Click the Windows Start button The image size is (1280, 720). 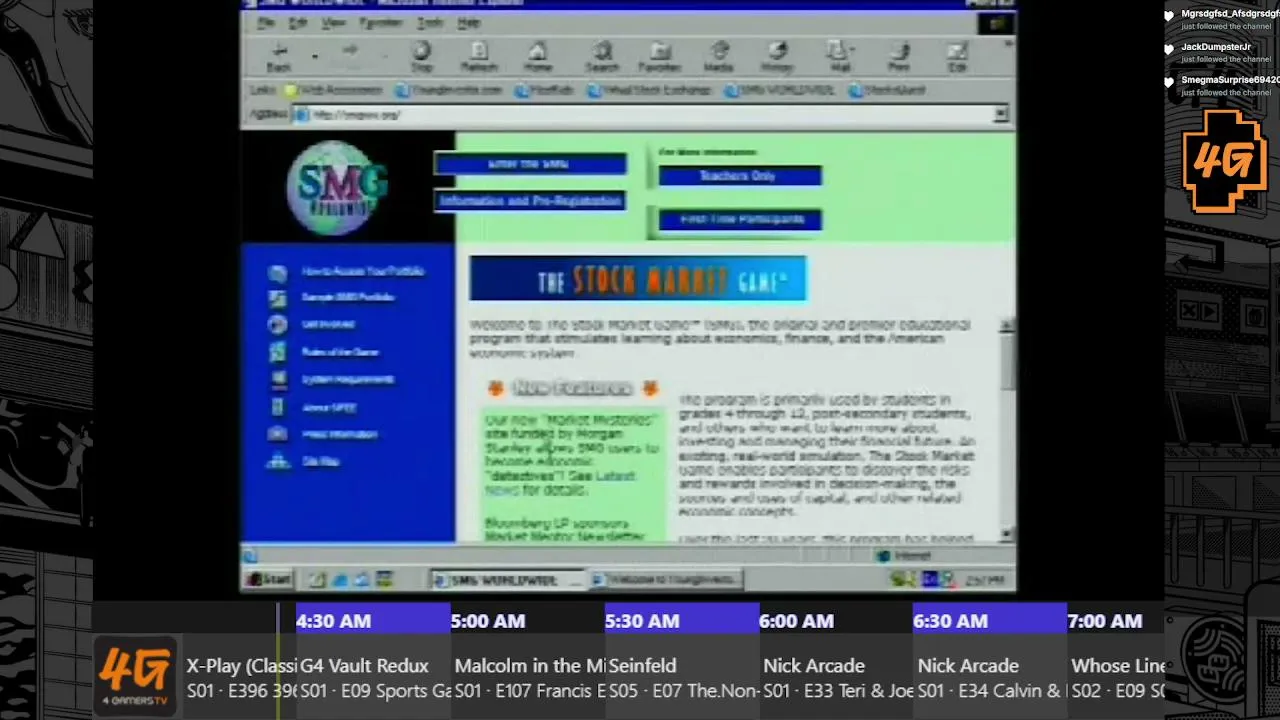pos(269,580)
